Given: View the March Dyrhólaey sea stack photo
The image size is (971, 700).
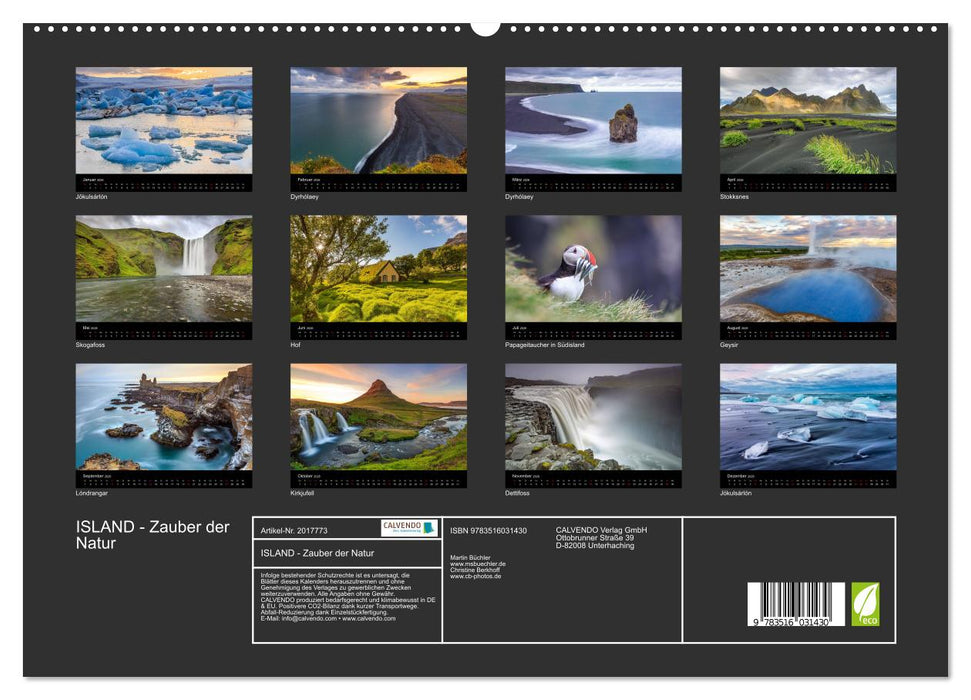Looking at the screenshot, I should coord(590,120).
